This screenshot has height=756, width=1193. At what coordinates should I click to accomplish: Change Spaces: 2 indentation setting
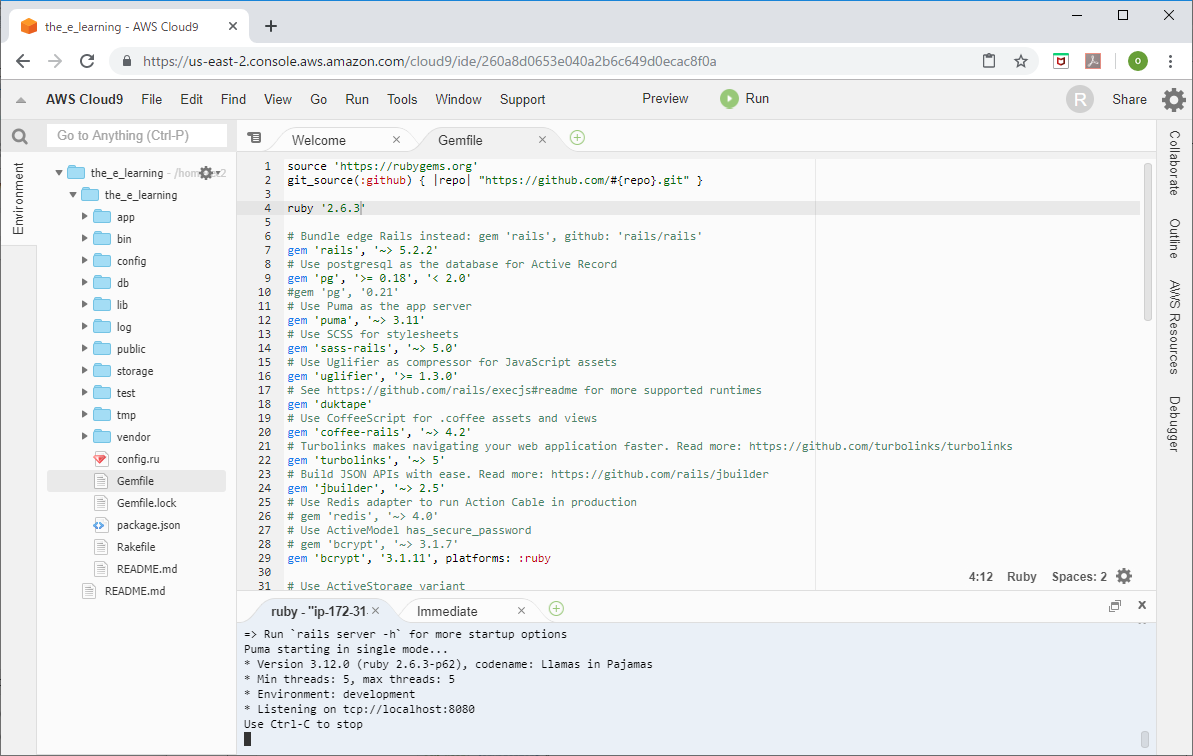click(1079, 577)
